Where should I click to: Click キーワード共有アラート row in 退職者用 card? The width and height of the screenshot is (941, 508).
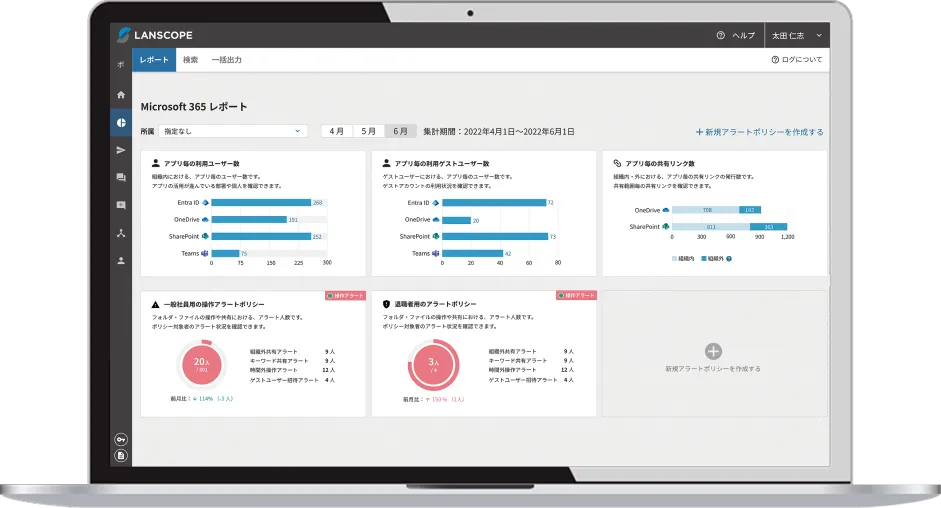click(531, 361)
